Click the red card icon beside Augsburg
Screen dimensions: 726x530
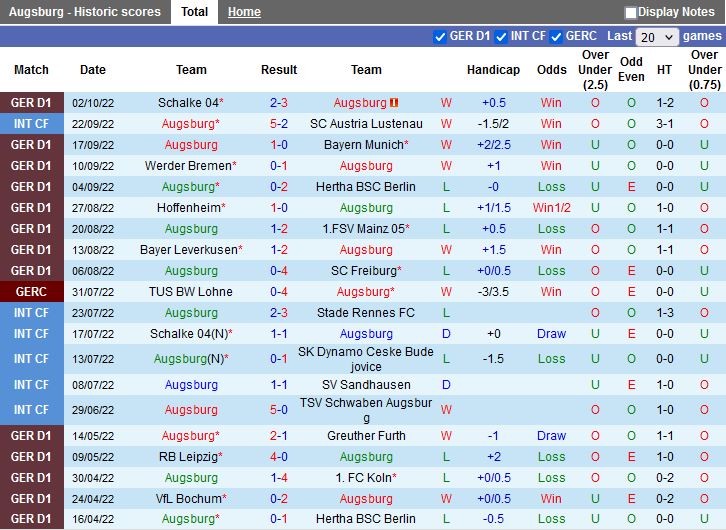pos(394,102)
